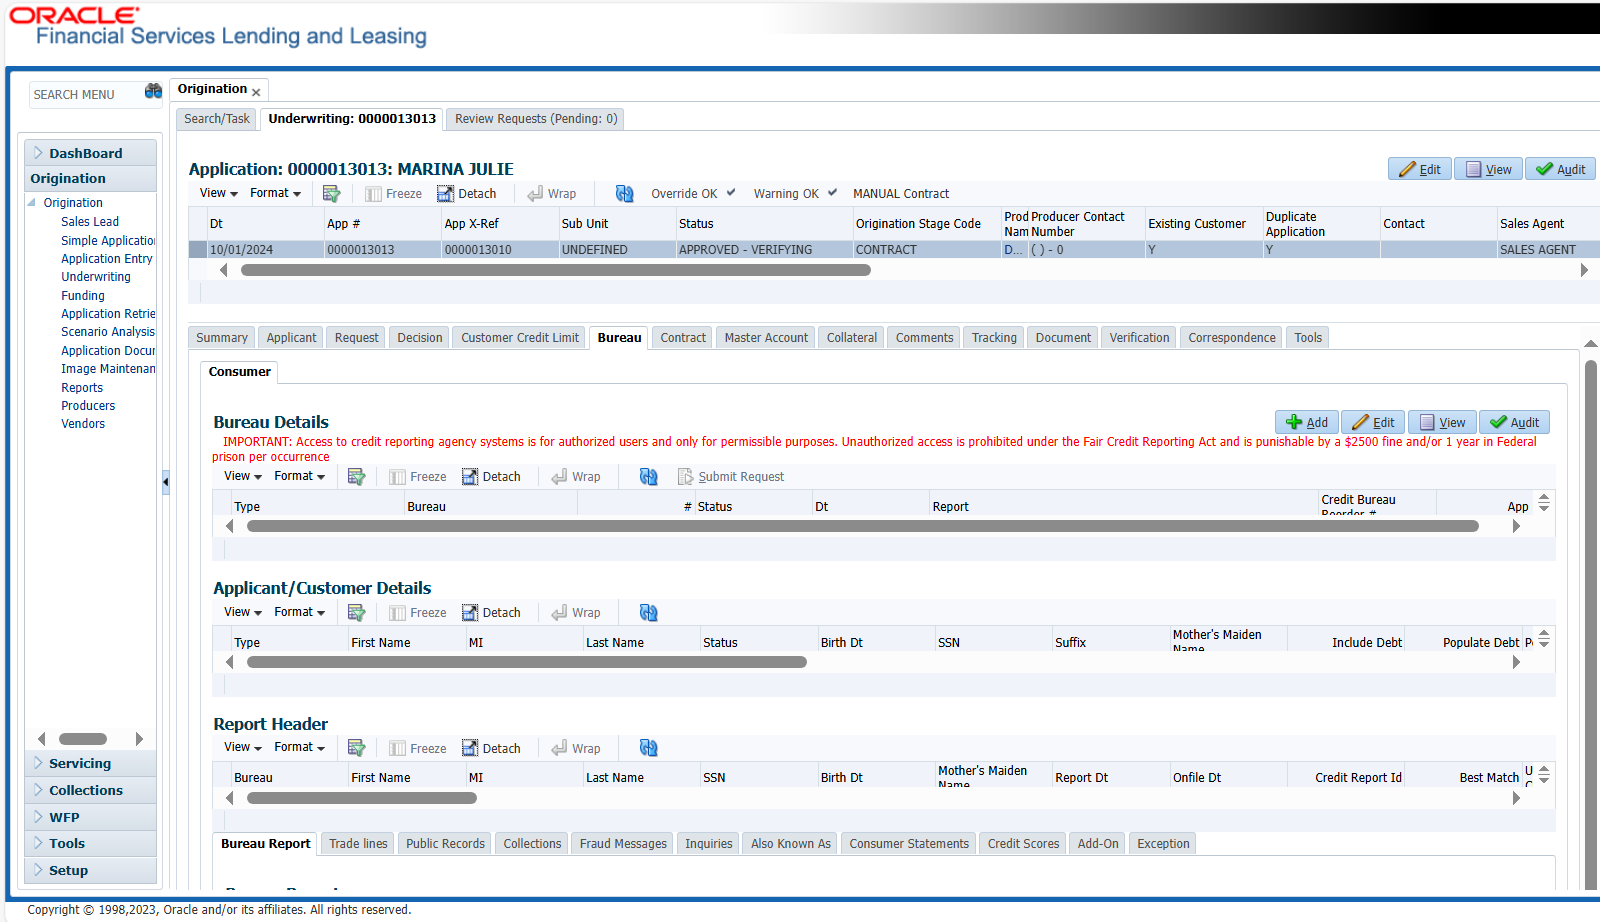Collapse the Origination tree node
Viewport: 1600px width, 922px height.
32,202
